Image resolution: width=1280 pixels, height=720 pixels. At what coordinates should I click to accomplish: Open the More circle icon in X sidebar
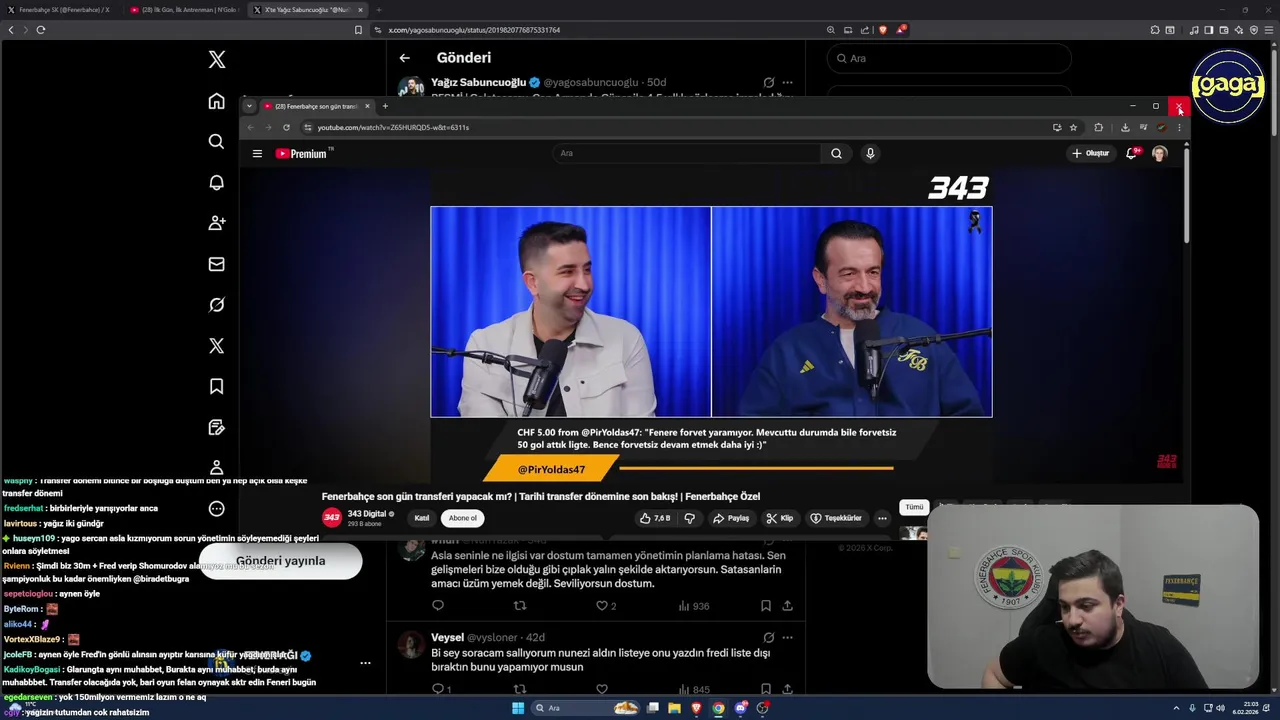pos(216,509)
